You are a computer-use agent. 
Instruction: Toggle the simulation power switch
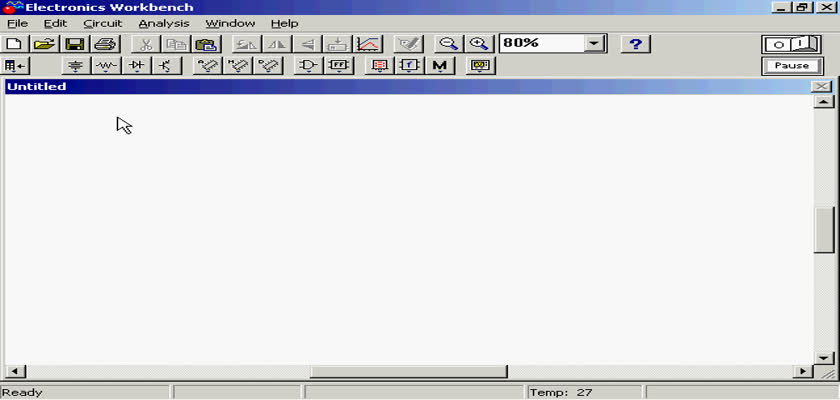(791, 44)
